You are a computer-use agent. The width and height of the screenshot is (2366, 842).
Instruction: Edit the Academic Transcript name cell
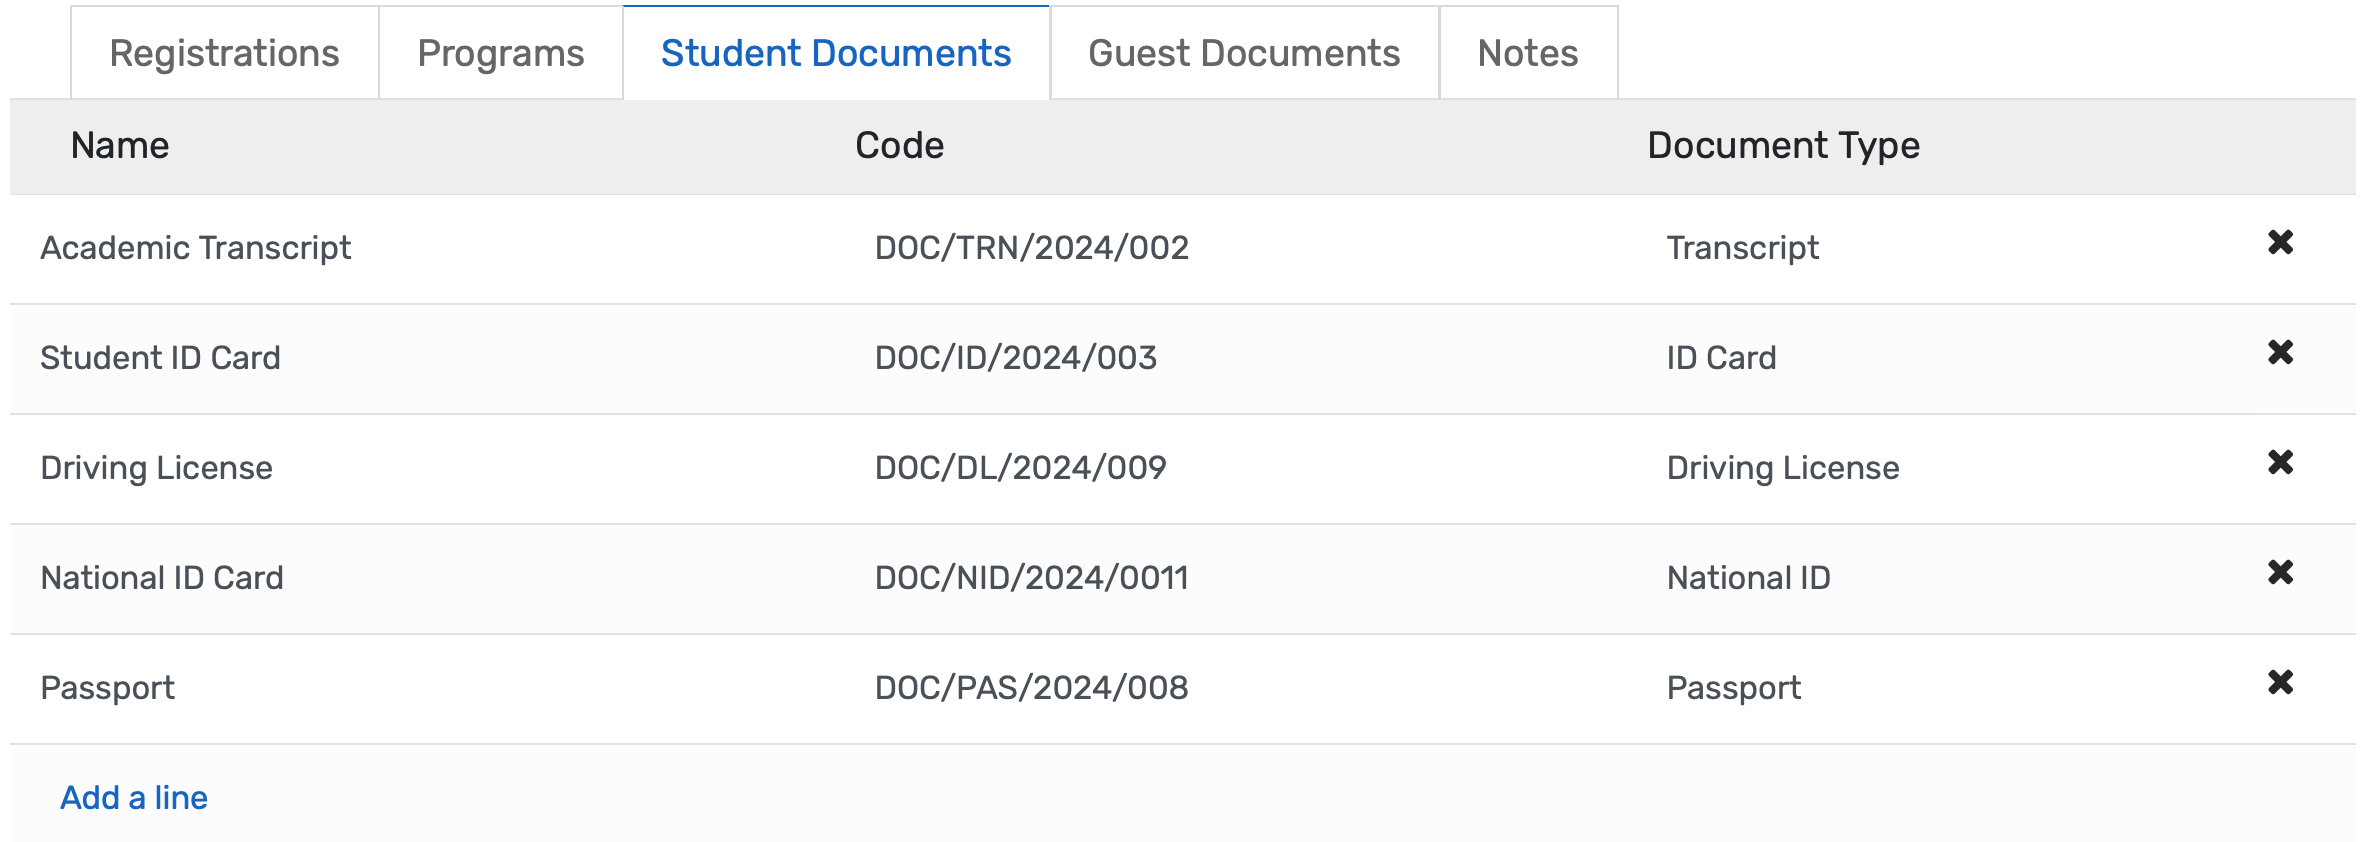tap(196, 248)
